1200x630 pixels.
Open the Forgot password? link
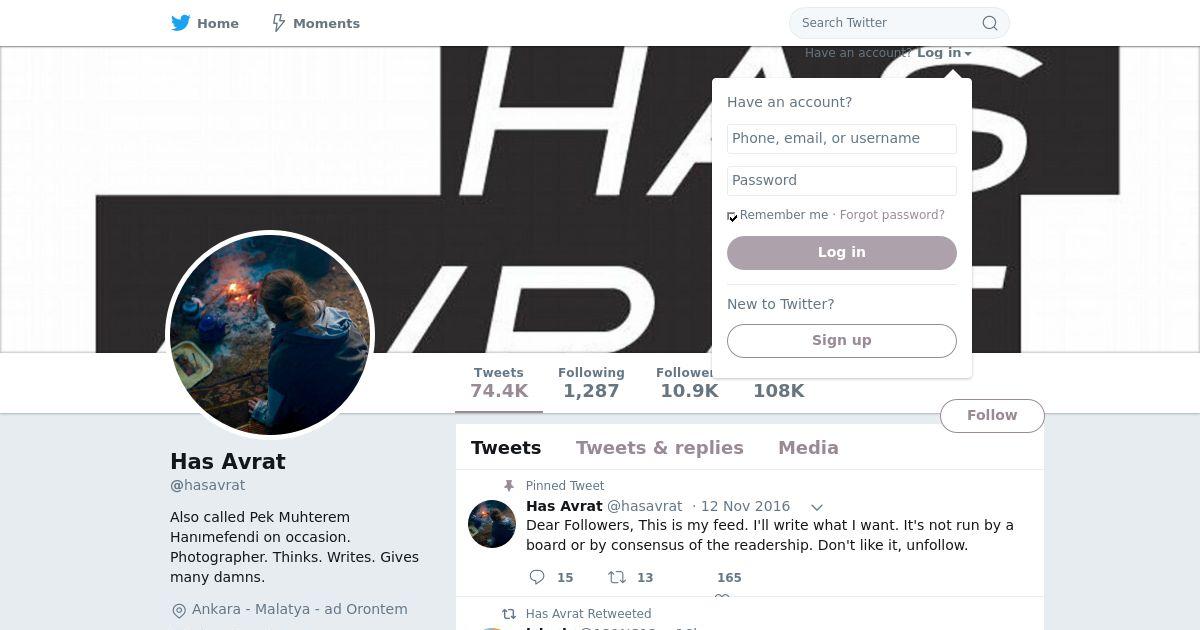point(892,215)
